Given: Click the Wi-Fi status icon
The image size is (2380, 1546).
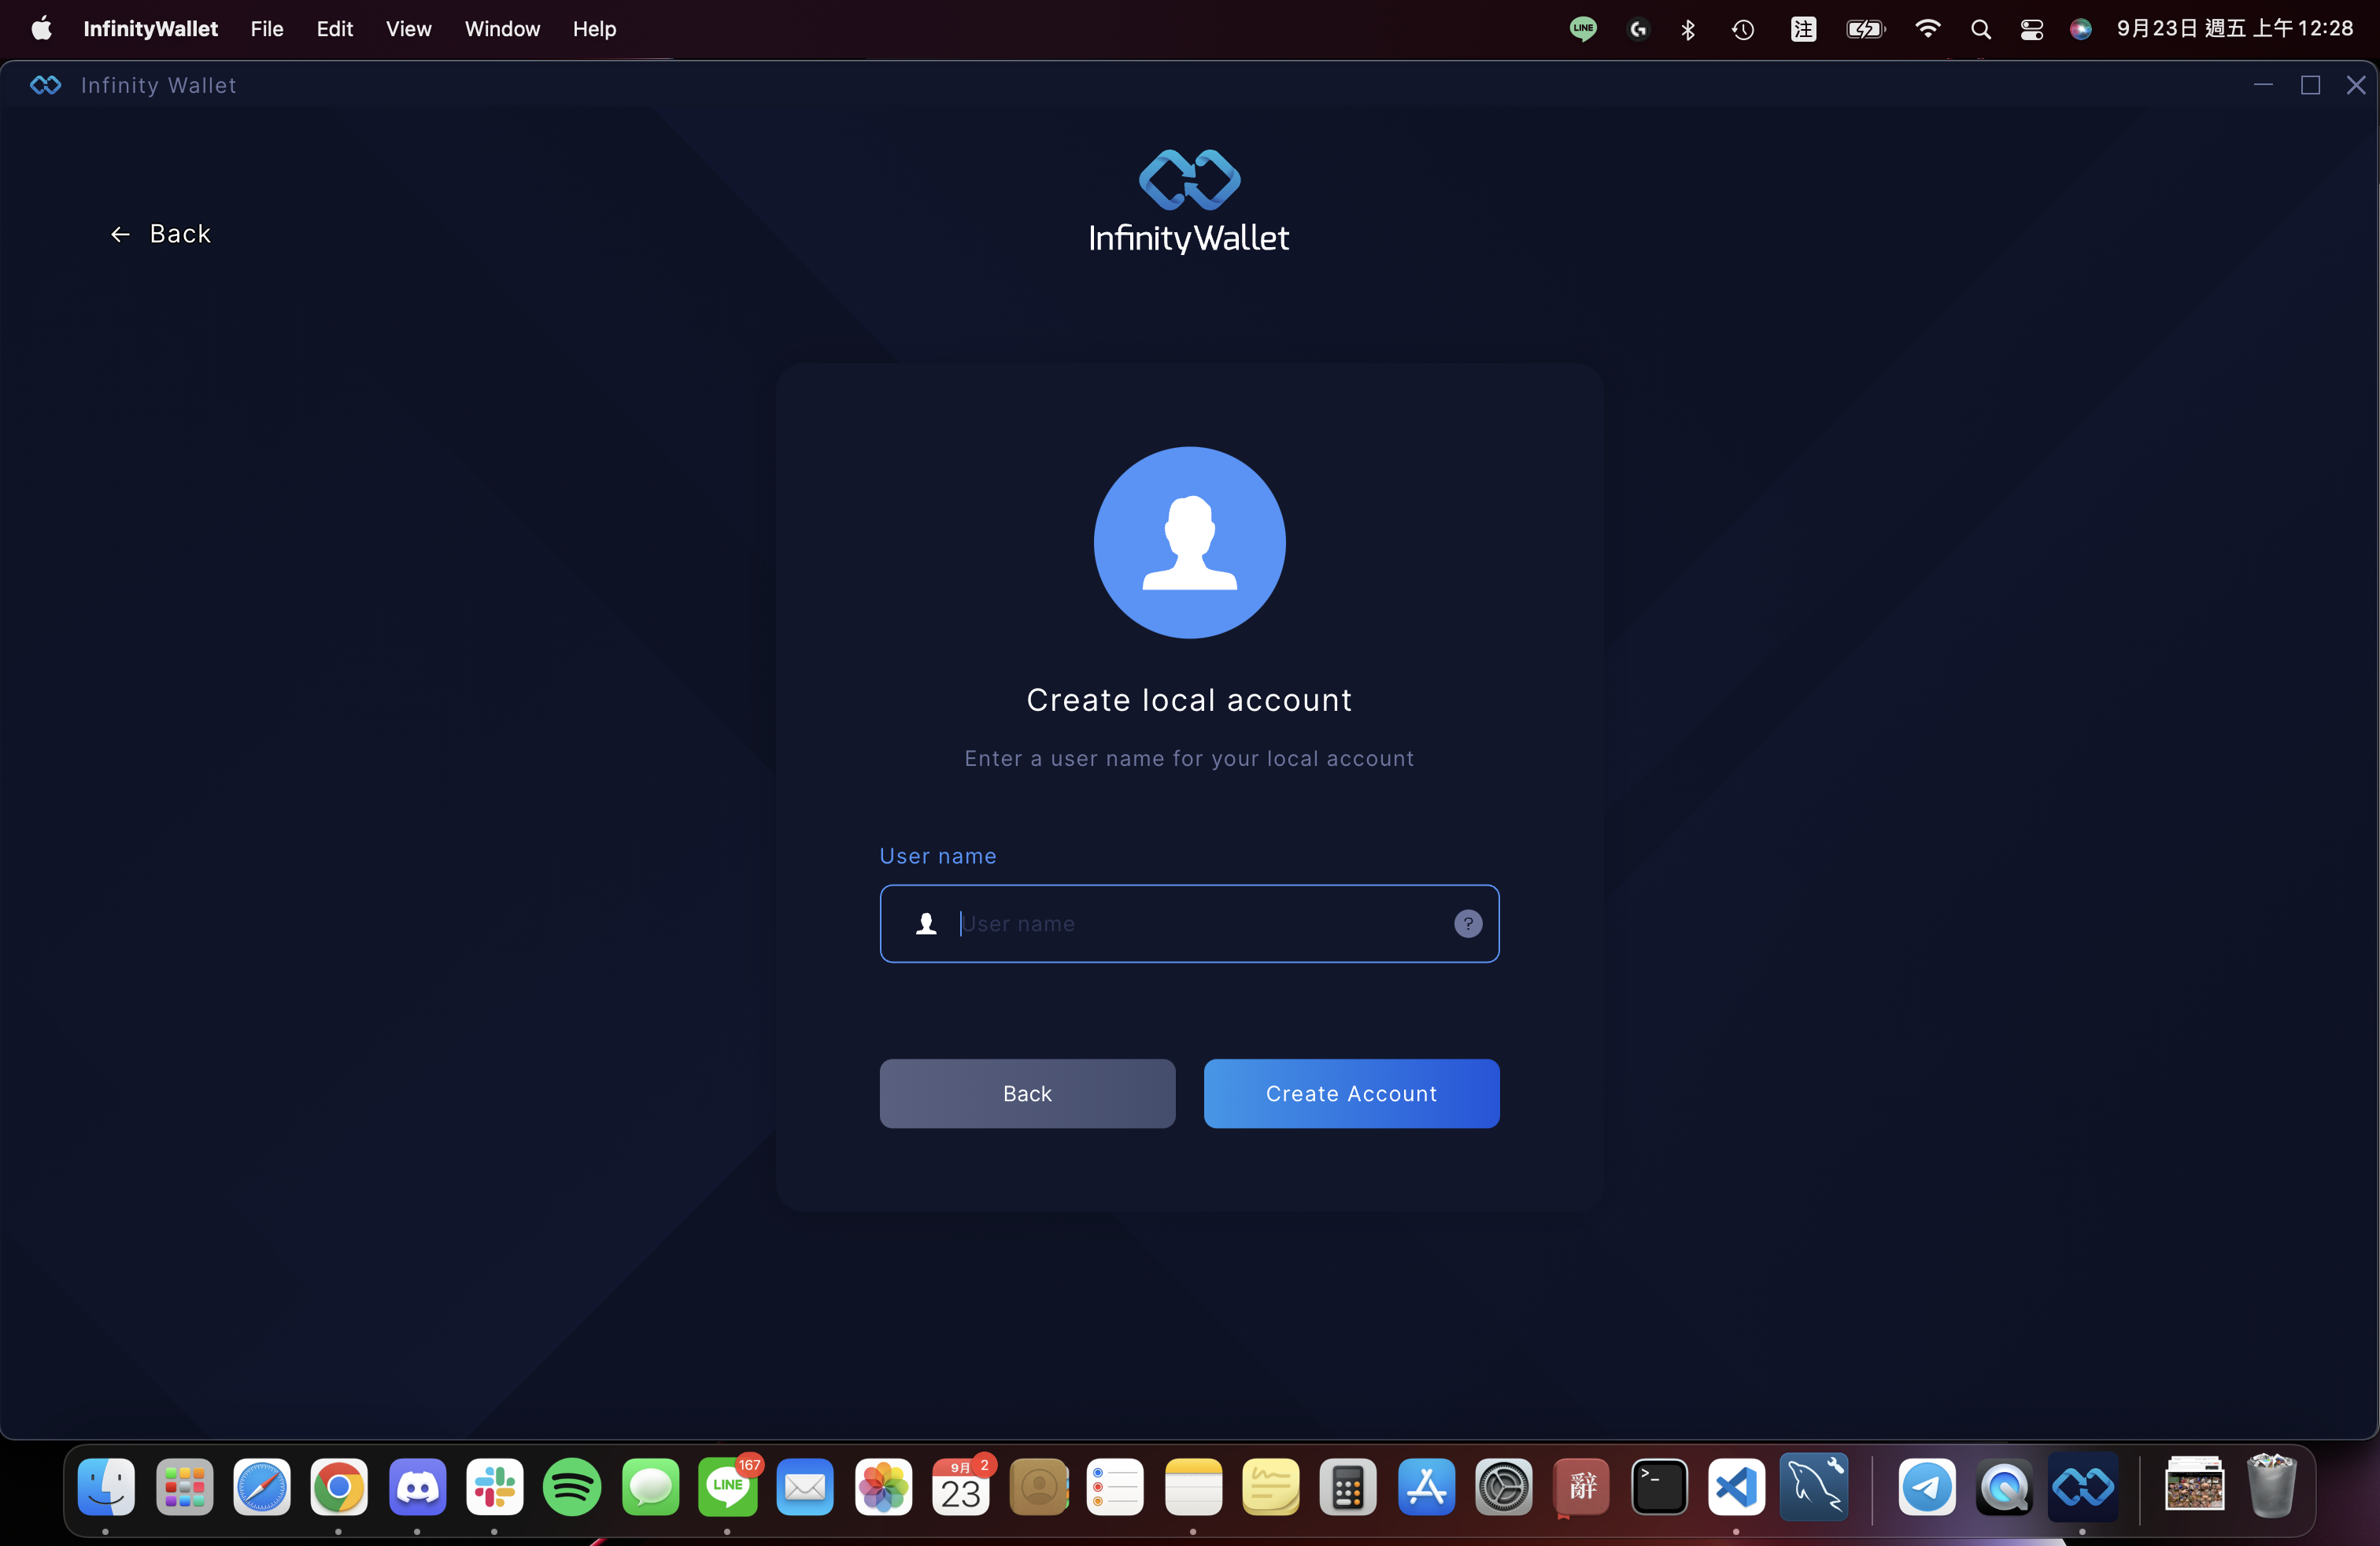Looking at the screenshot, I should tap(1927, 29).
